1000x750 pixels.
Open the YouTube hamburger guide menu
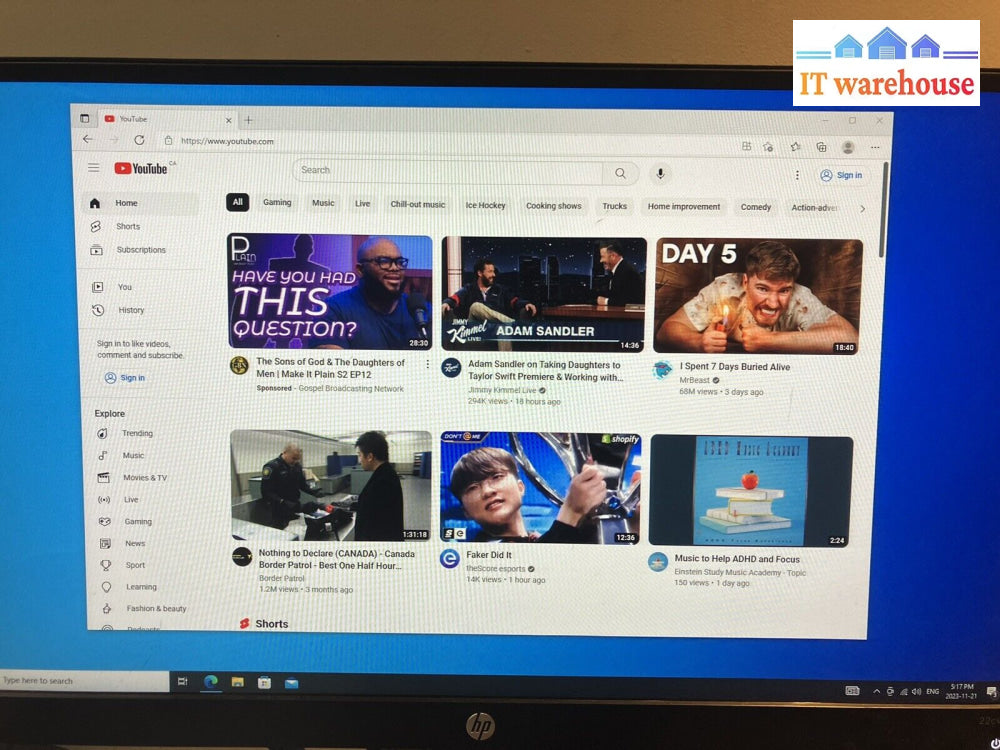(93, 168)
